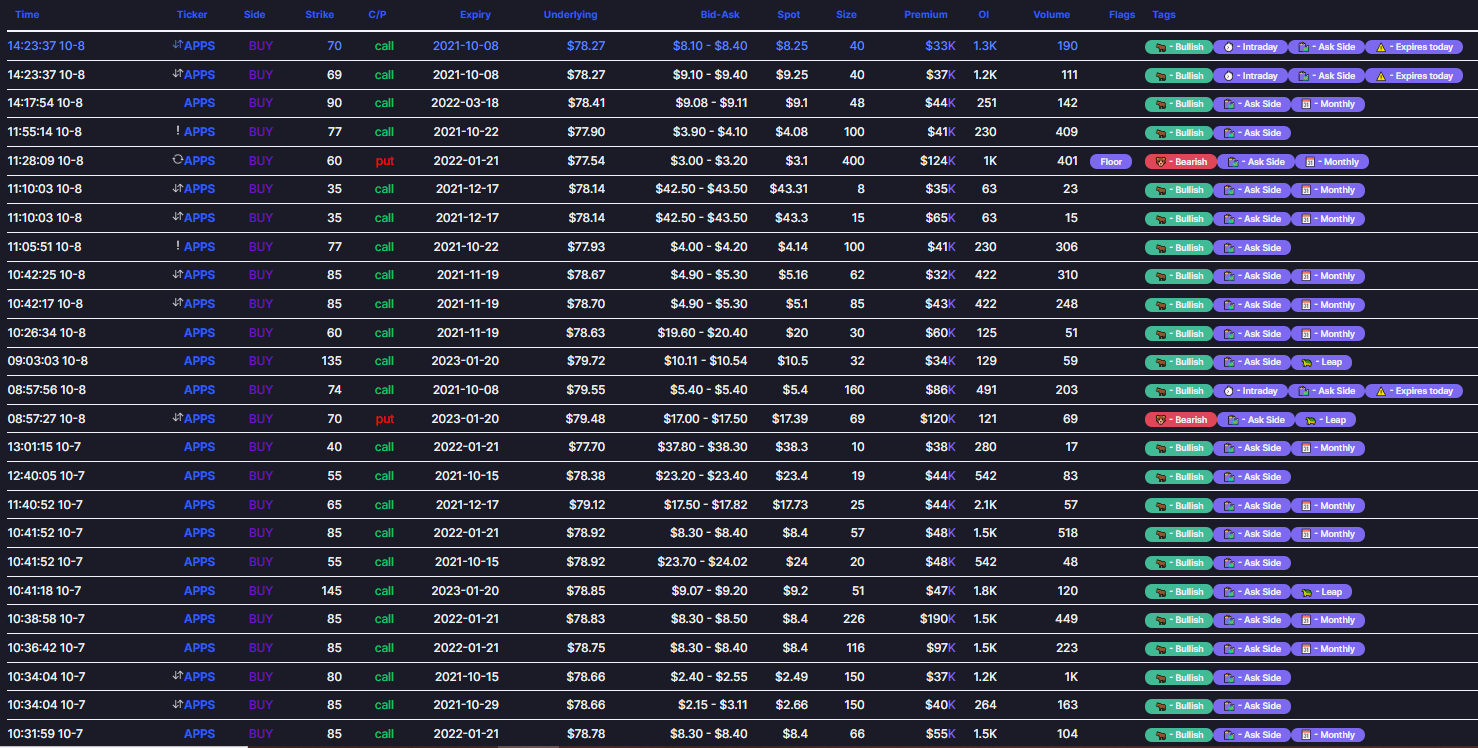Open the APPS ticker link in the 10:38:58 row
Viewport: 1478px width, 748px height.
pos(199,619)
